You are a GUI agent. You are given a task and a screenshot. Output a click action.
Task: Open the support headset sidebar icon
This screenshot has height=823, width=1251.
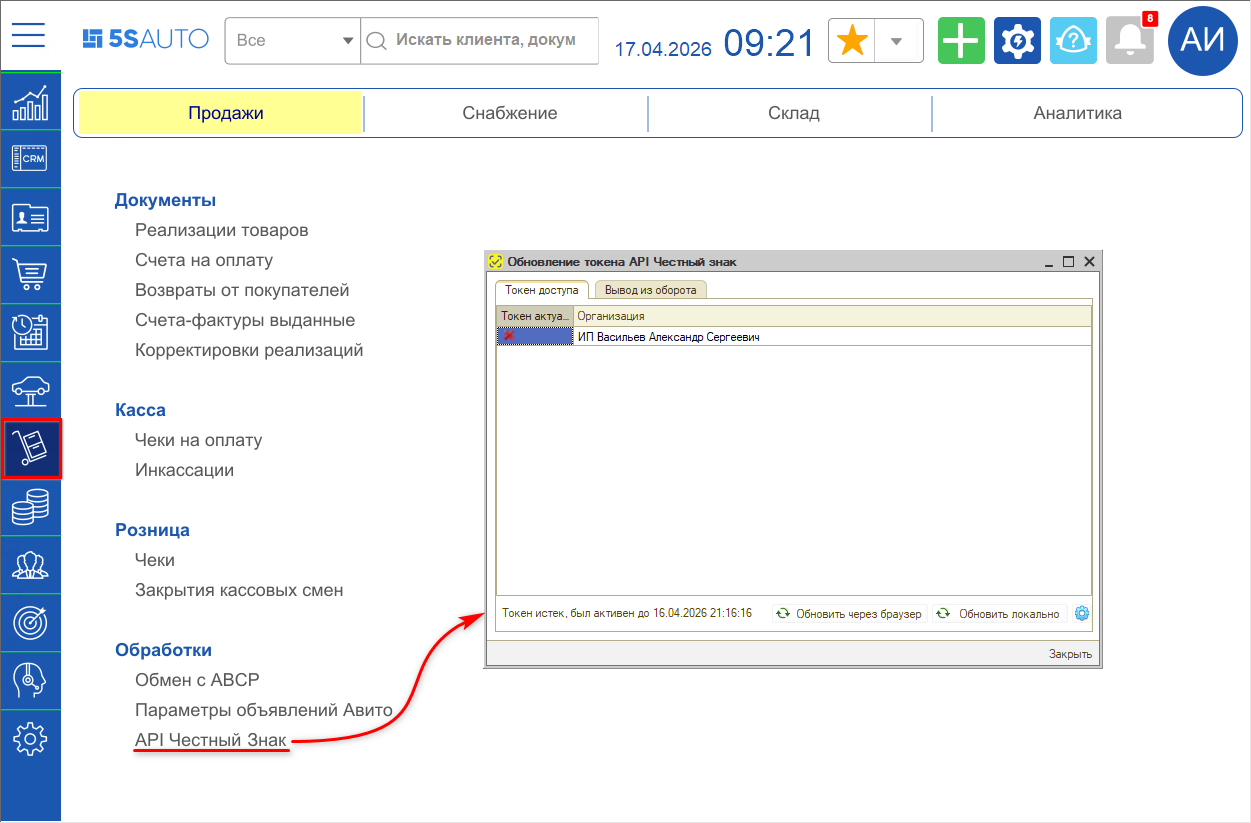tap(30, 681)
